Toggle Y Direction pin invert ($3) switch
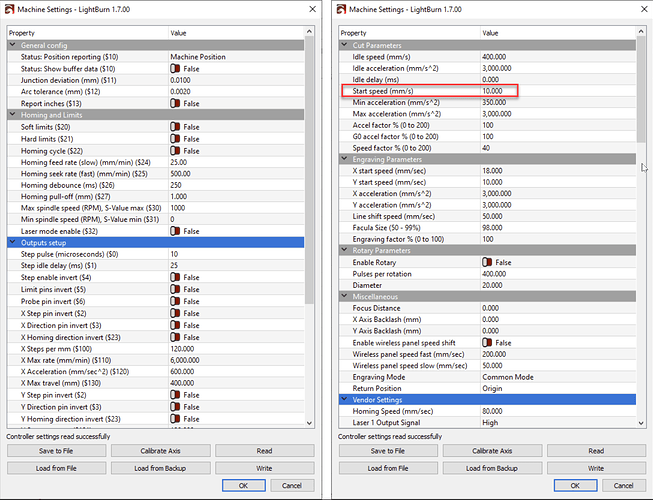 pos(175,407)
